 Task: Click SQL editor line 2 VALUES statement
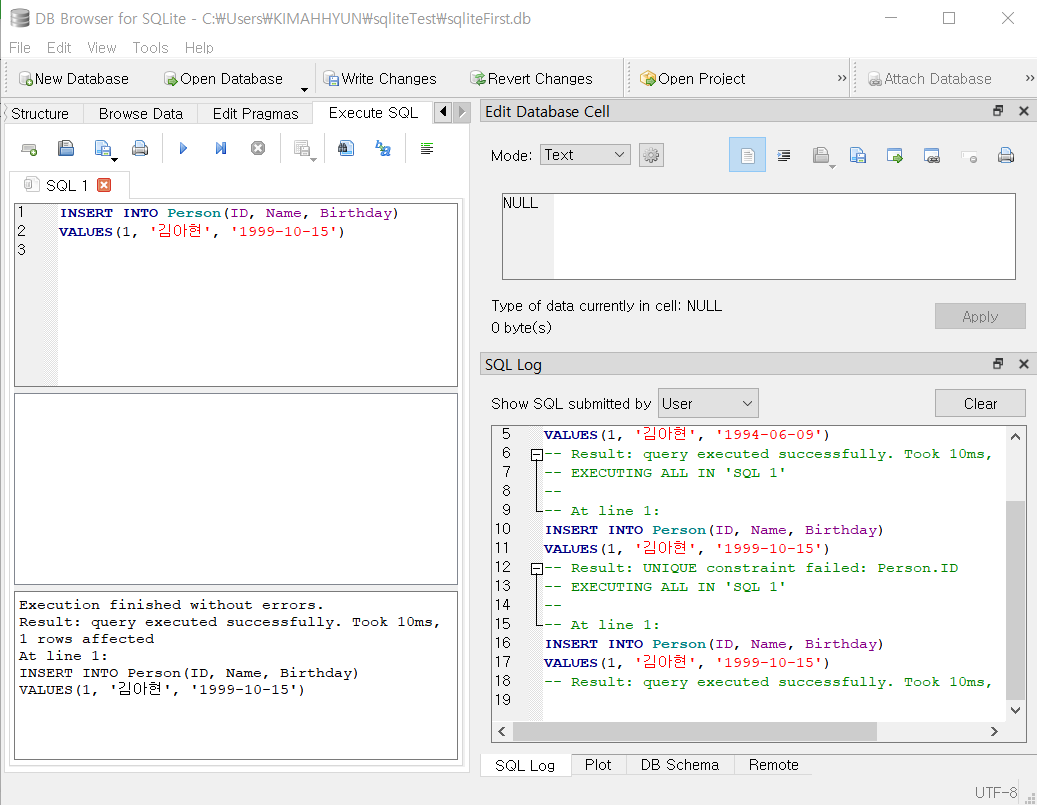pos(202,232)
